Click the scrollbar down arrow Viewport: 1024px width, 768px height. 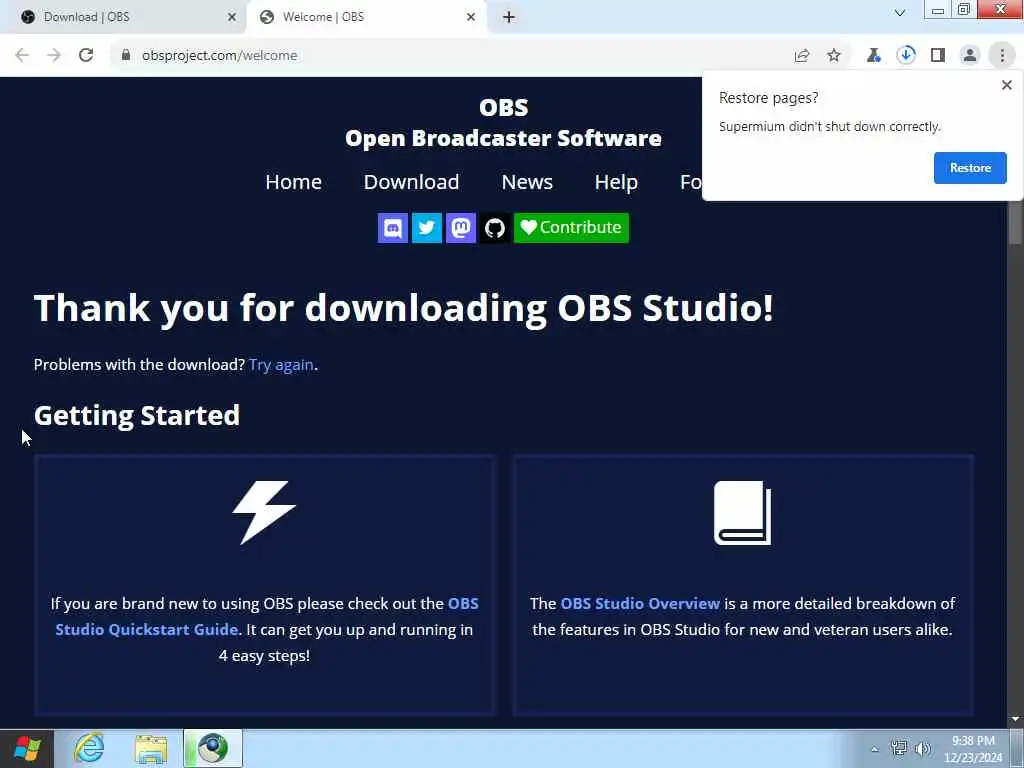tap(1015, 719)
